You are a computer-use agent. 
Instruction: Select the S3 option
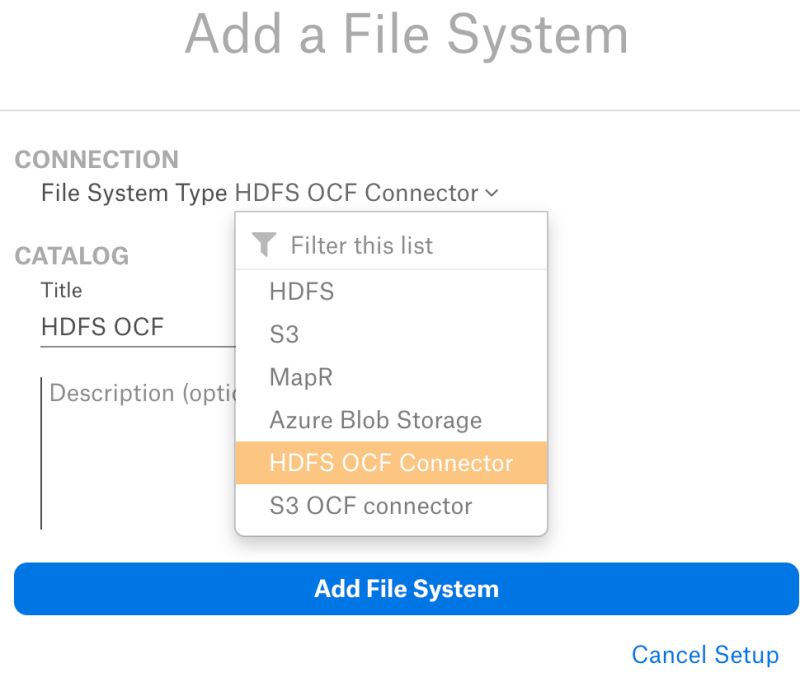[284, 335]
